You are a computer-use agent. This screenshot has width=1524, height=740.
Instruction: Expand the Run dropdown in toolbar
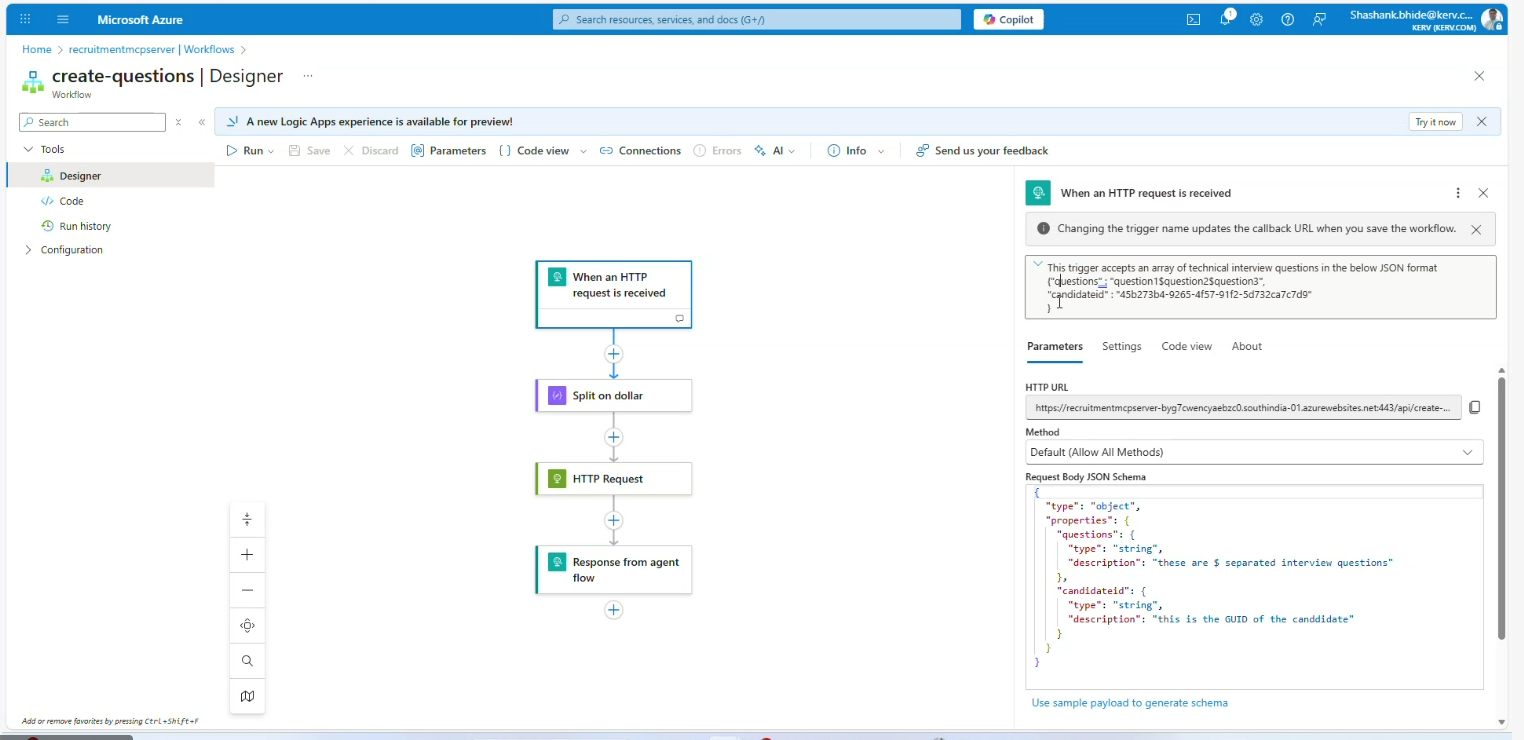271,151
